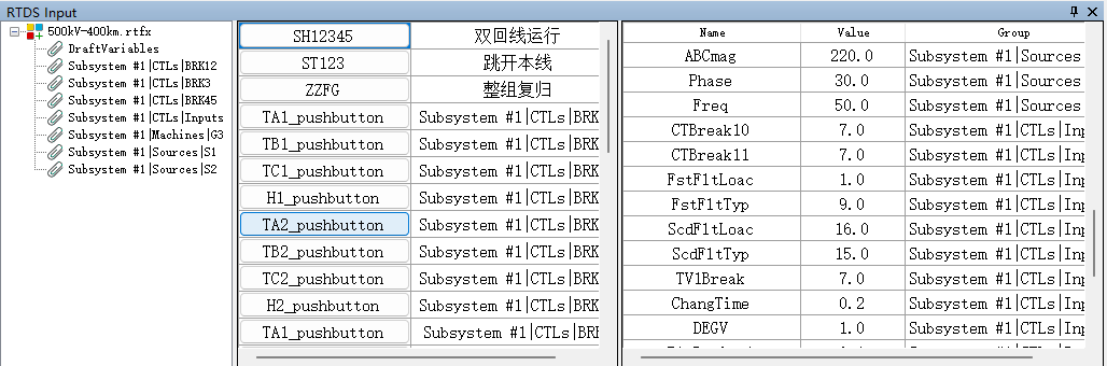Pin the RTDS Input panel
Screen dimensions: 1108x367
click(x=1074, y=11)
